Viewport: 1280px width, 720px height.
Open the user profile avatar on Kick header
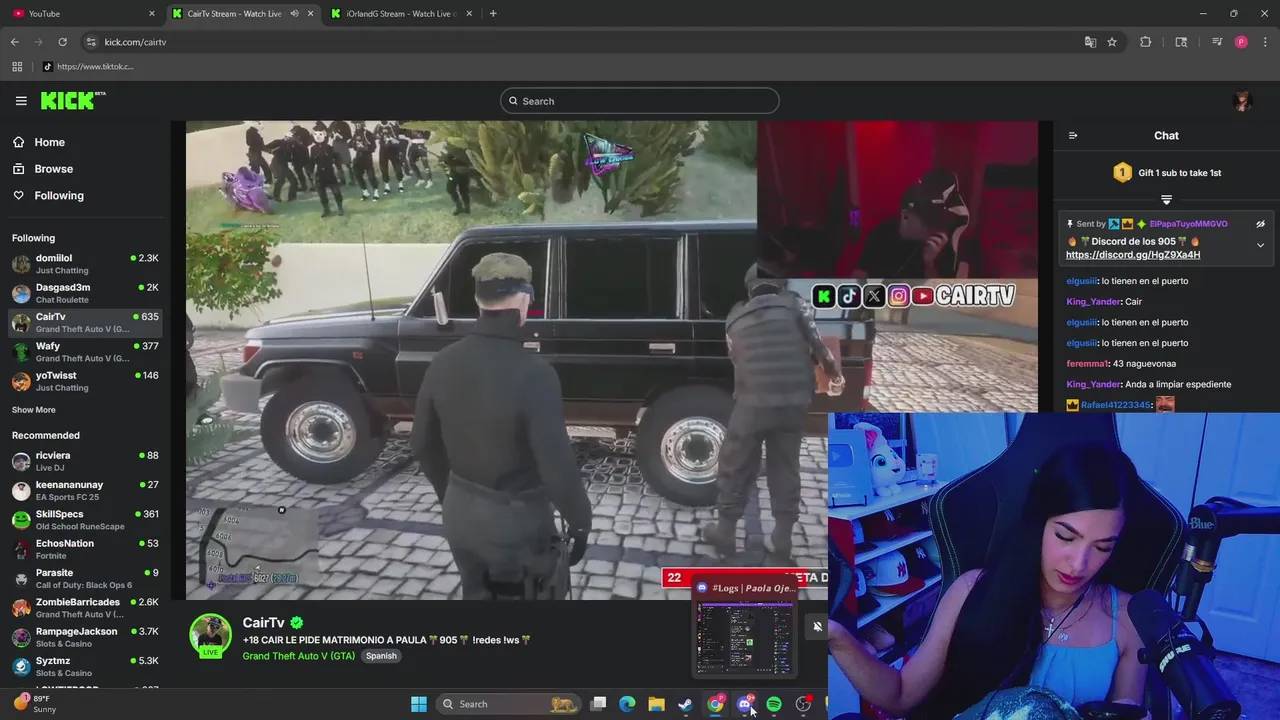1243,101
